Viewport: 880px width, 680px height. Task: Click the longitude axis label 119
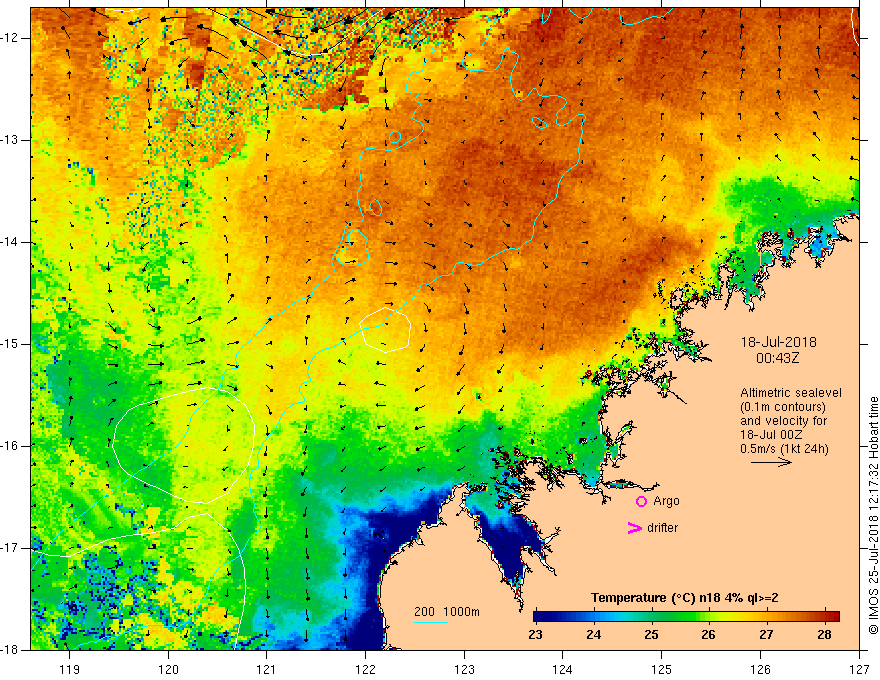tap(69, 669)
